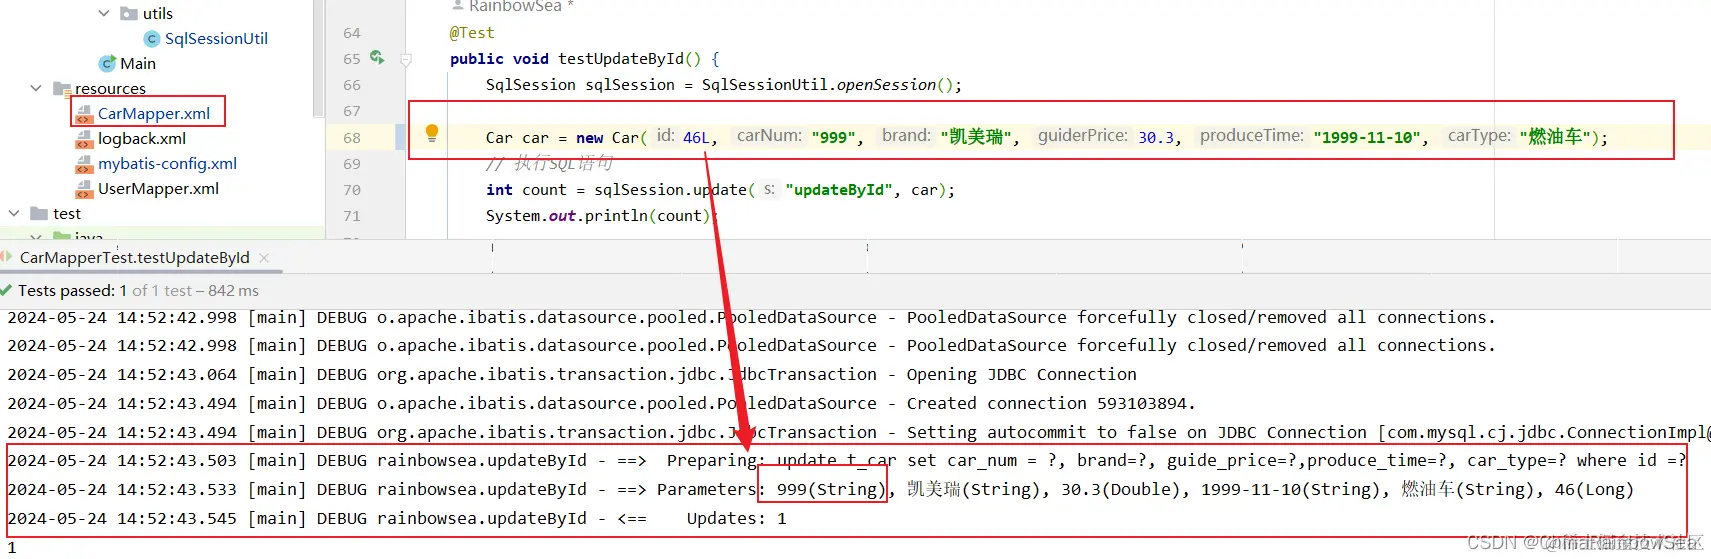Click line number 70 in gutter
This screenshot has height=559, width=1711.
352,190
